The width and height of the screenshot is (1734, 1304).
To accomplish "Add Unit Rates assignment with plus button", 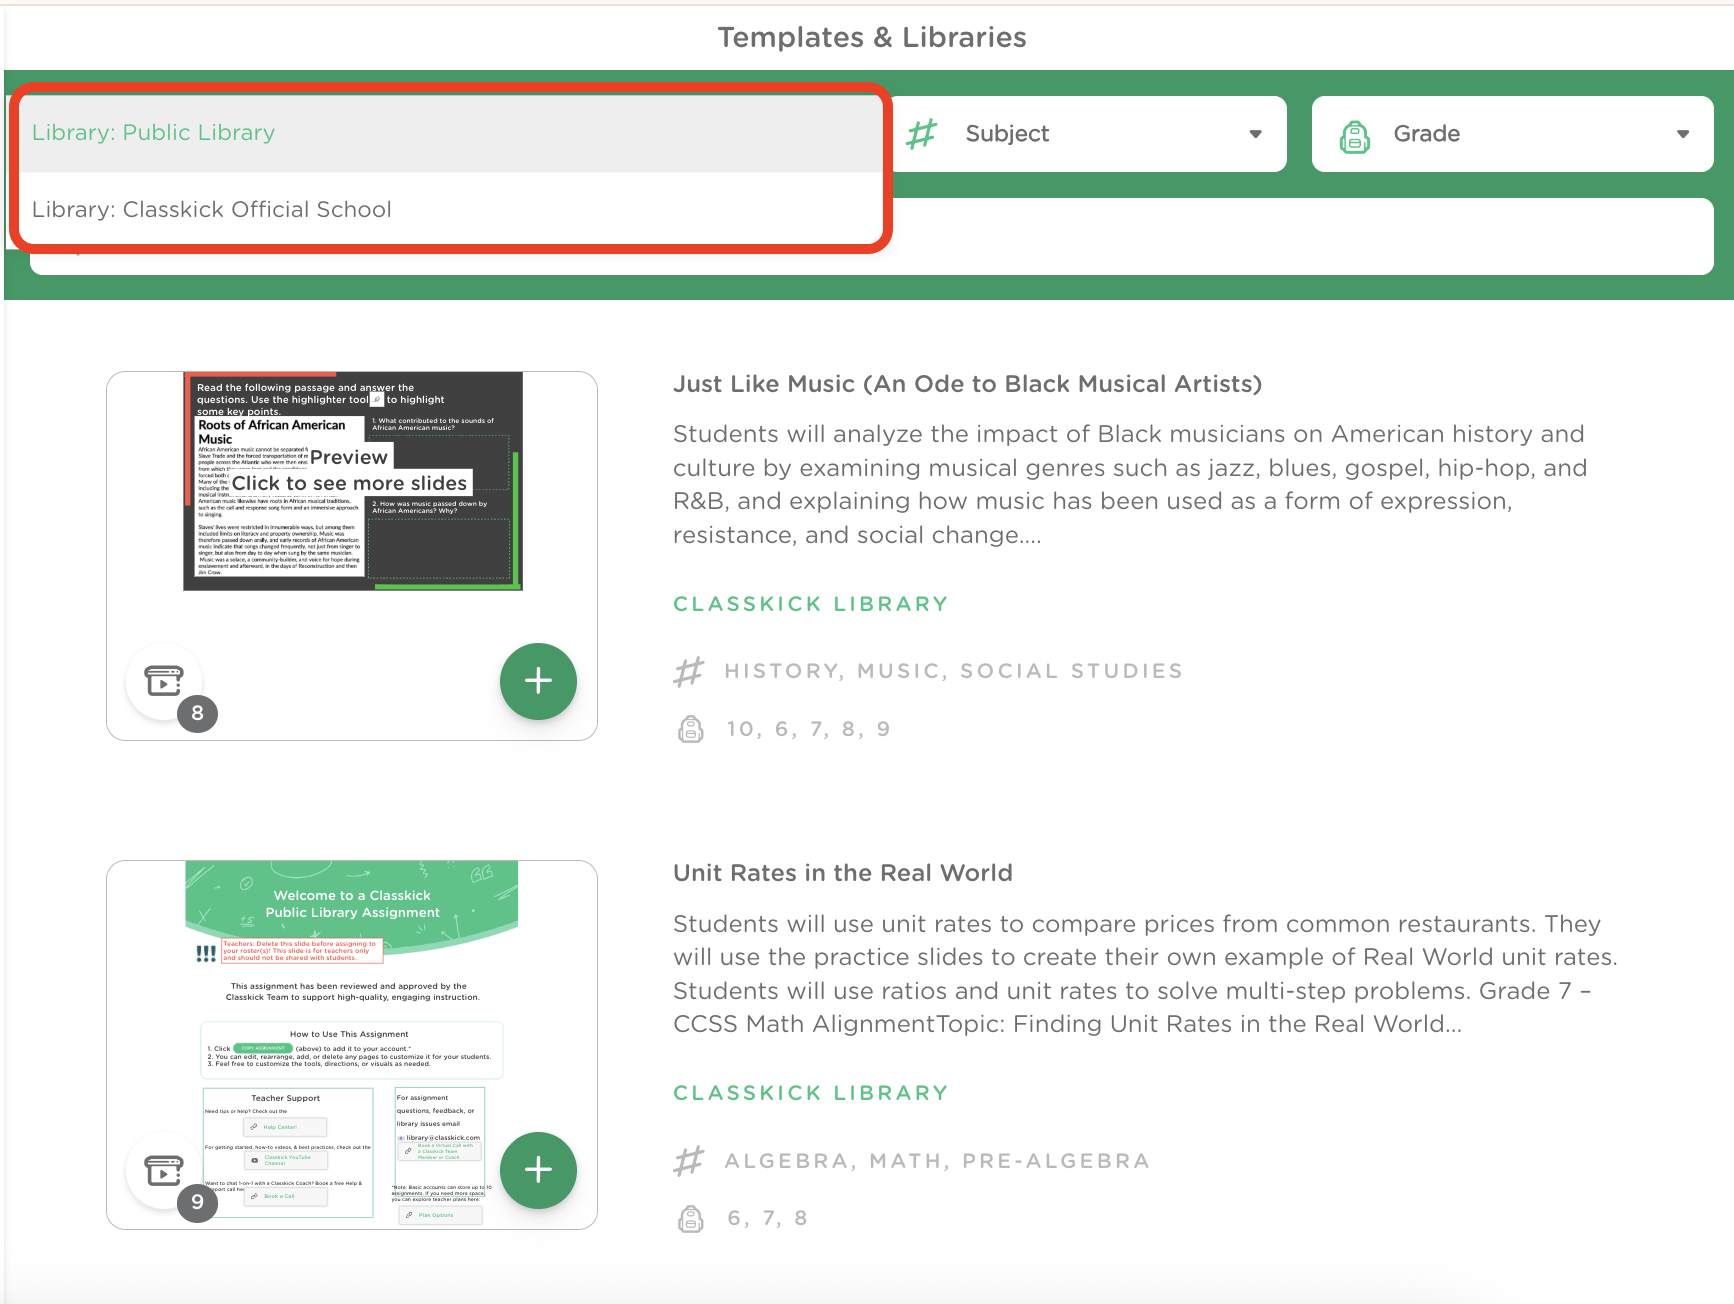I will click(x=538, y=1170).
